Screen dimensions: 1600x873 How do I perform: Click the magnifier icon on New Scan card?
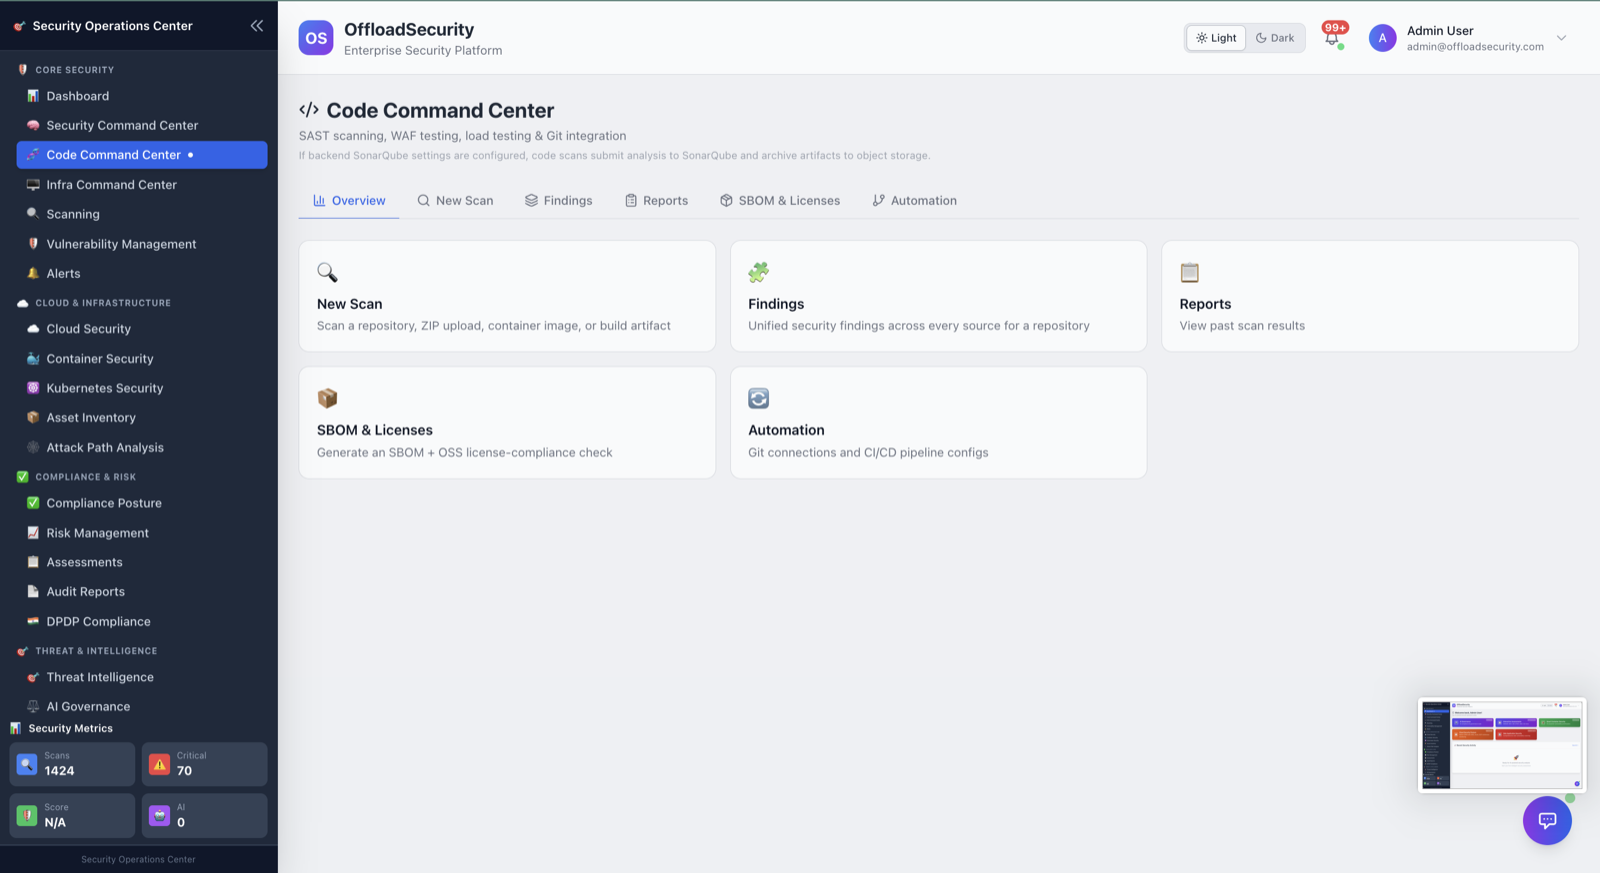327,272
